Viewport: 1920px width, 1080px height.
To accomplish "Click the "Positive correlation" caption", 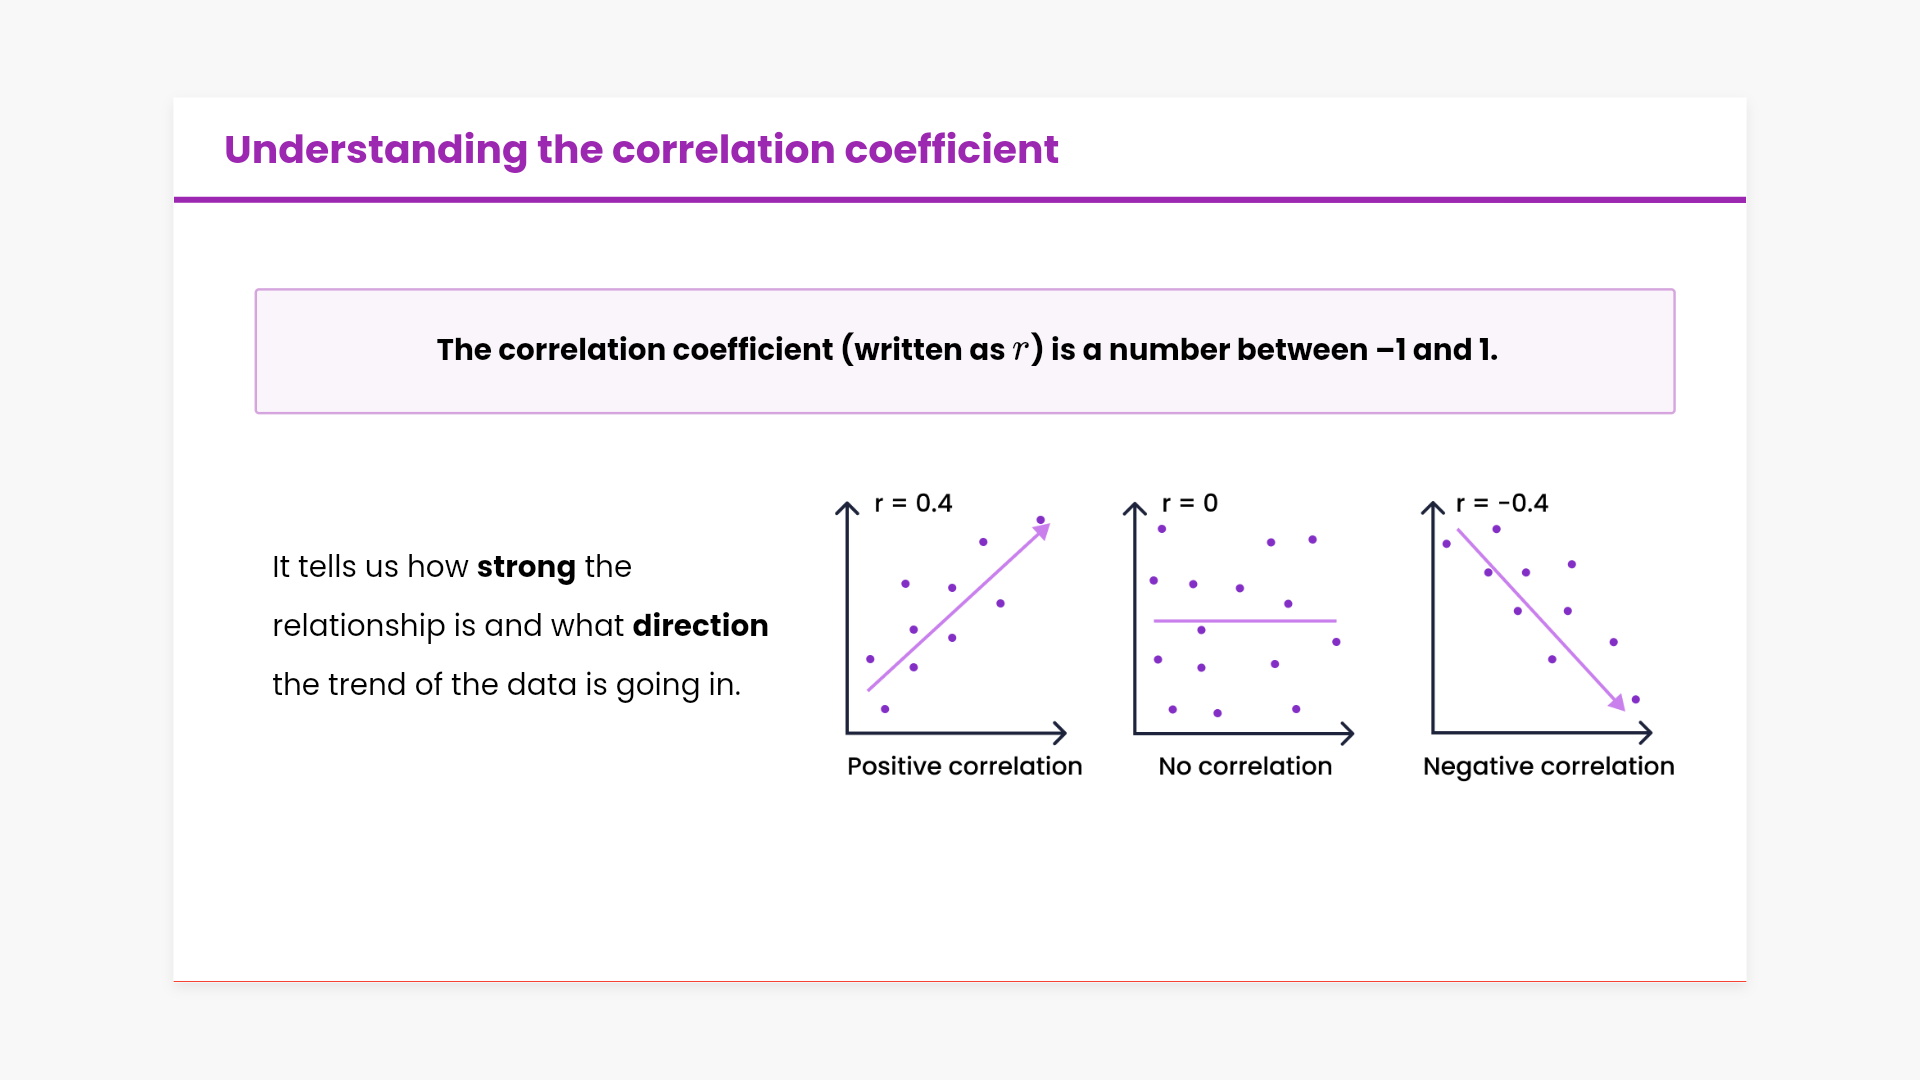I will pyautogui.click(x=964, y=766).
